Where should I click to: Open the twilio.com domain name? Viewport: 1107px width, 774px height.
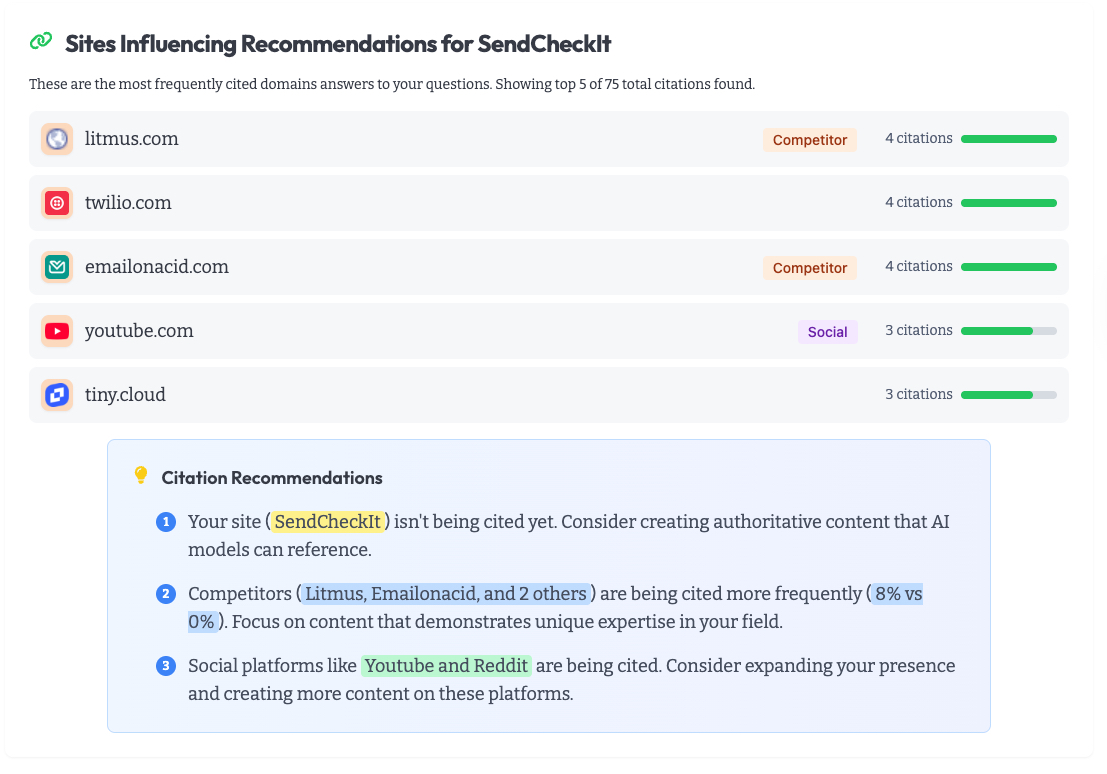pos(128,203)
